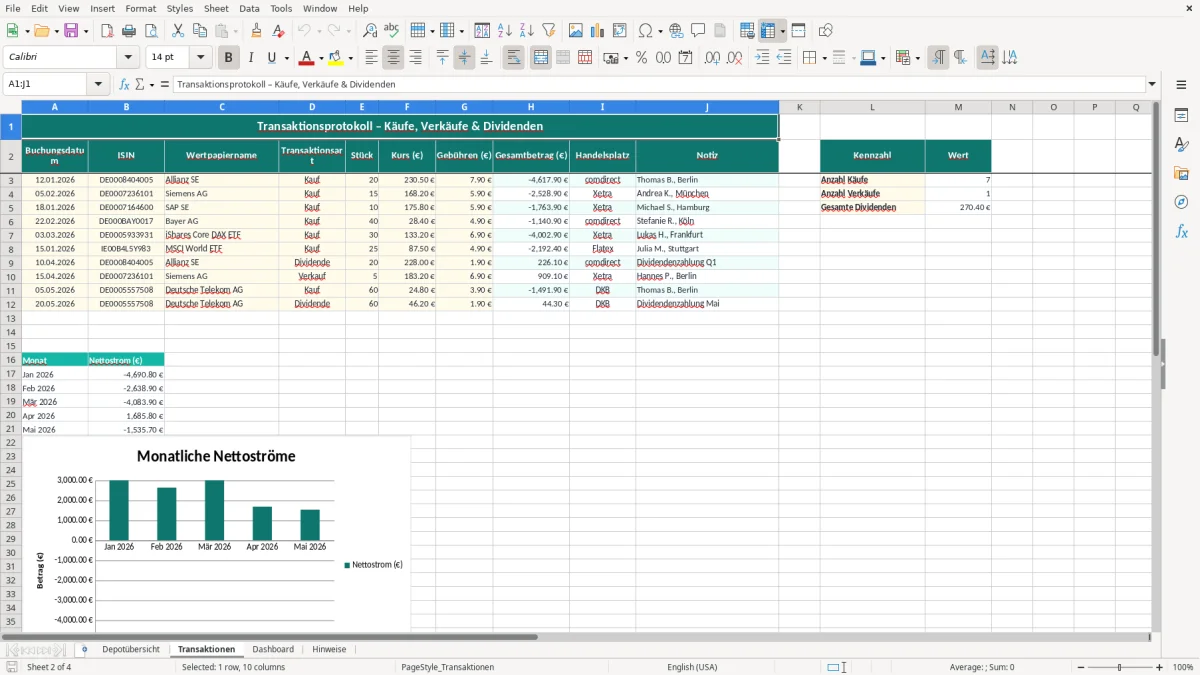Open the Select Function sum dropdown
Viewport: 1200px width, 675px height.
tap(153, 84)
